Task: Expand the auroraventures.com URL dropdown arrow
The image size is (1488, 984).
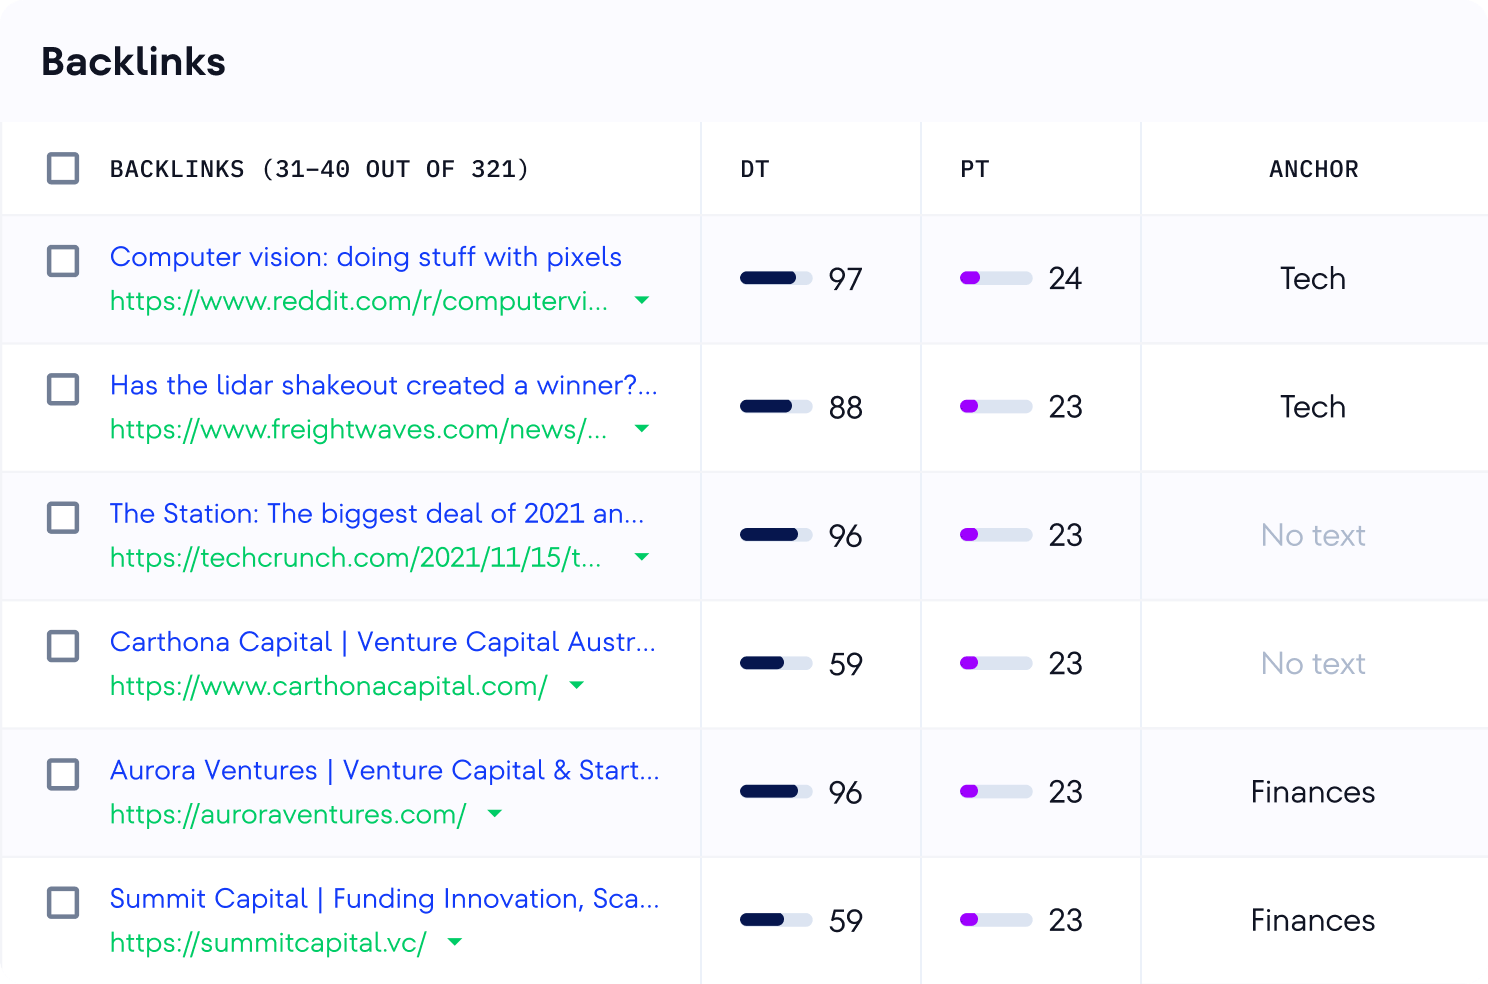Action: pyautogui.click(x=494, y=814)
